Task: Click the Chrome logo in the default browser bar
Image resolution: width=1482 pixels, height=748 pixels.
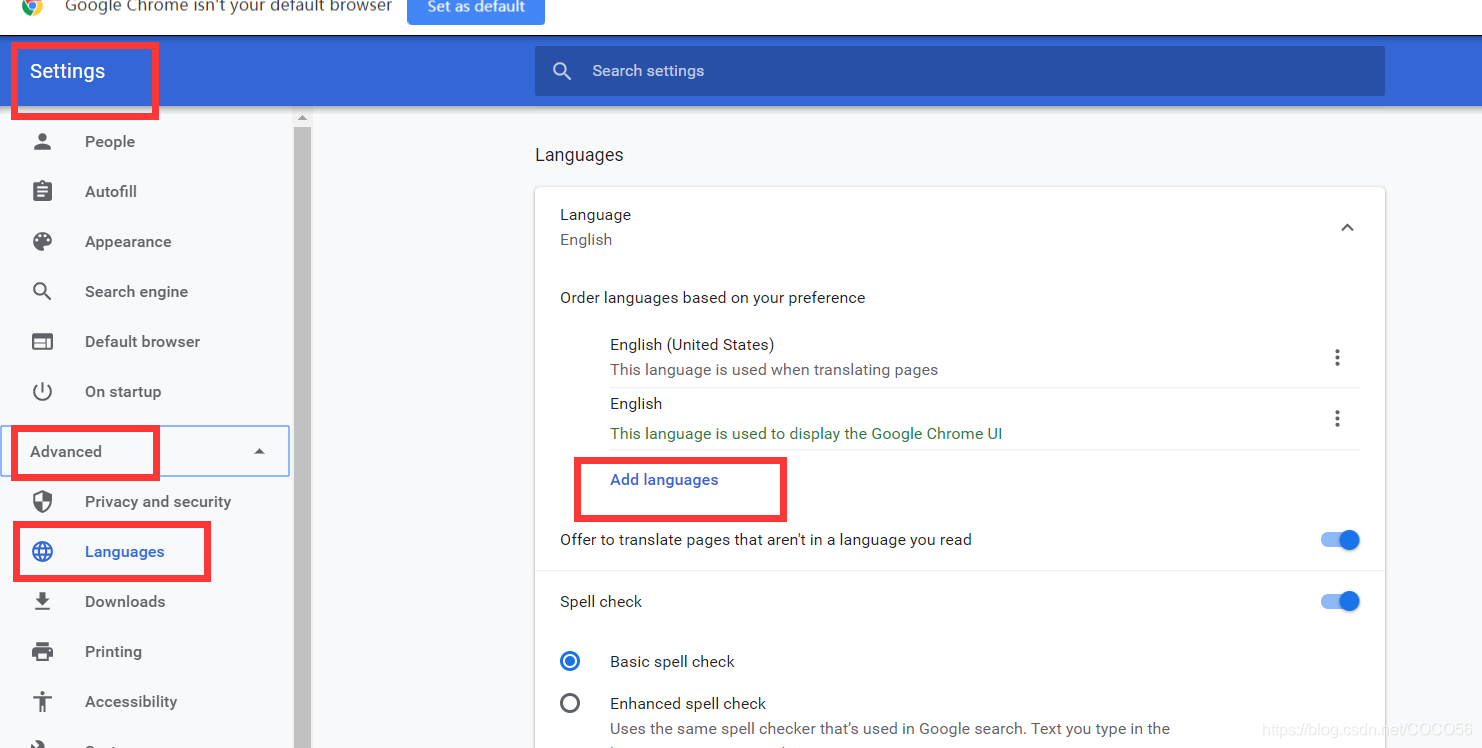Action: click(32, 6)
